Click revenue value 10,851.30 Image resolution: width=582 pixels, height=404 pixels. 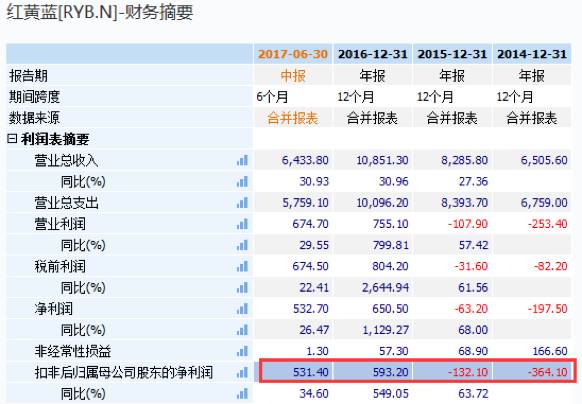[382, 160]
